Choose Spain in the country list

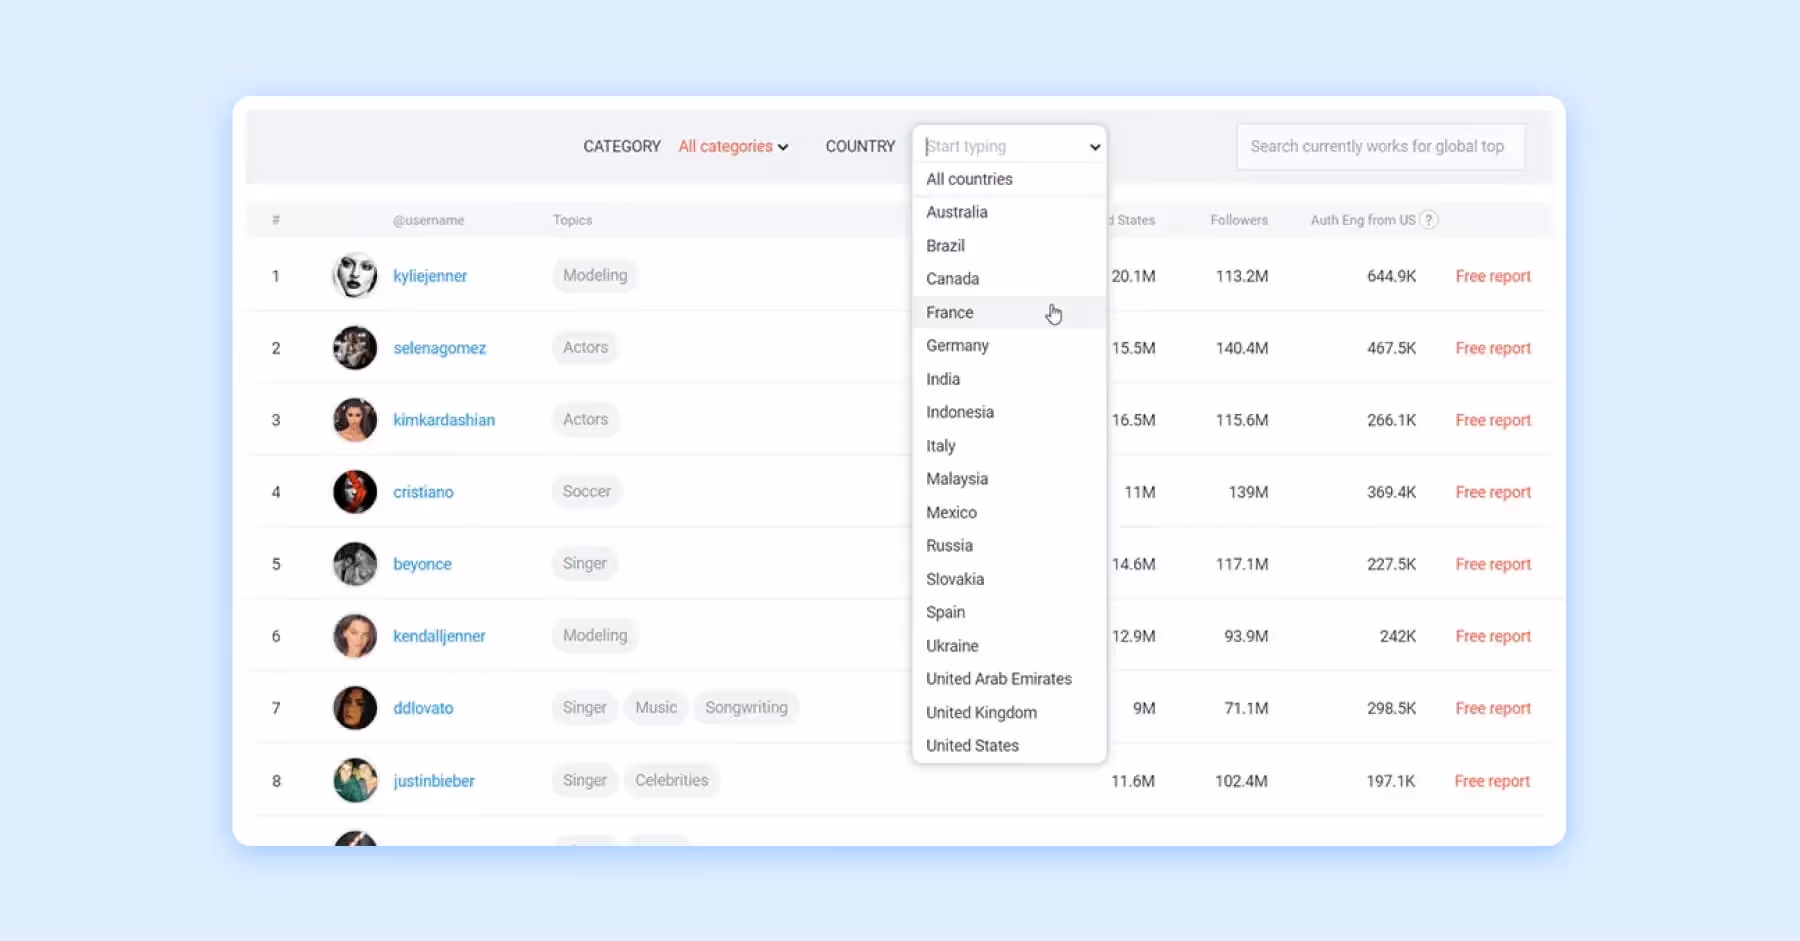[x=1009, y=612]
